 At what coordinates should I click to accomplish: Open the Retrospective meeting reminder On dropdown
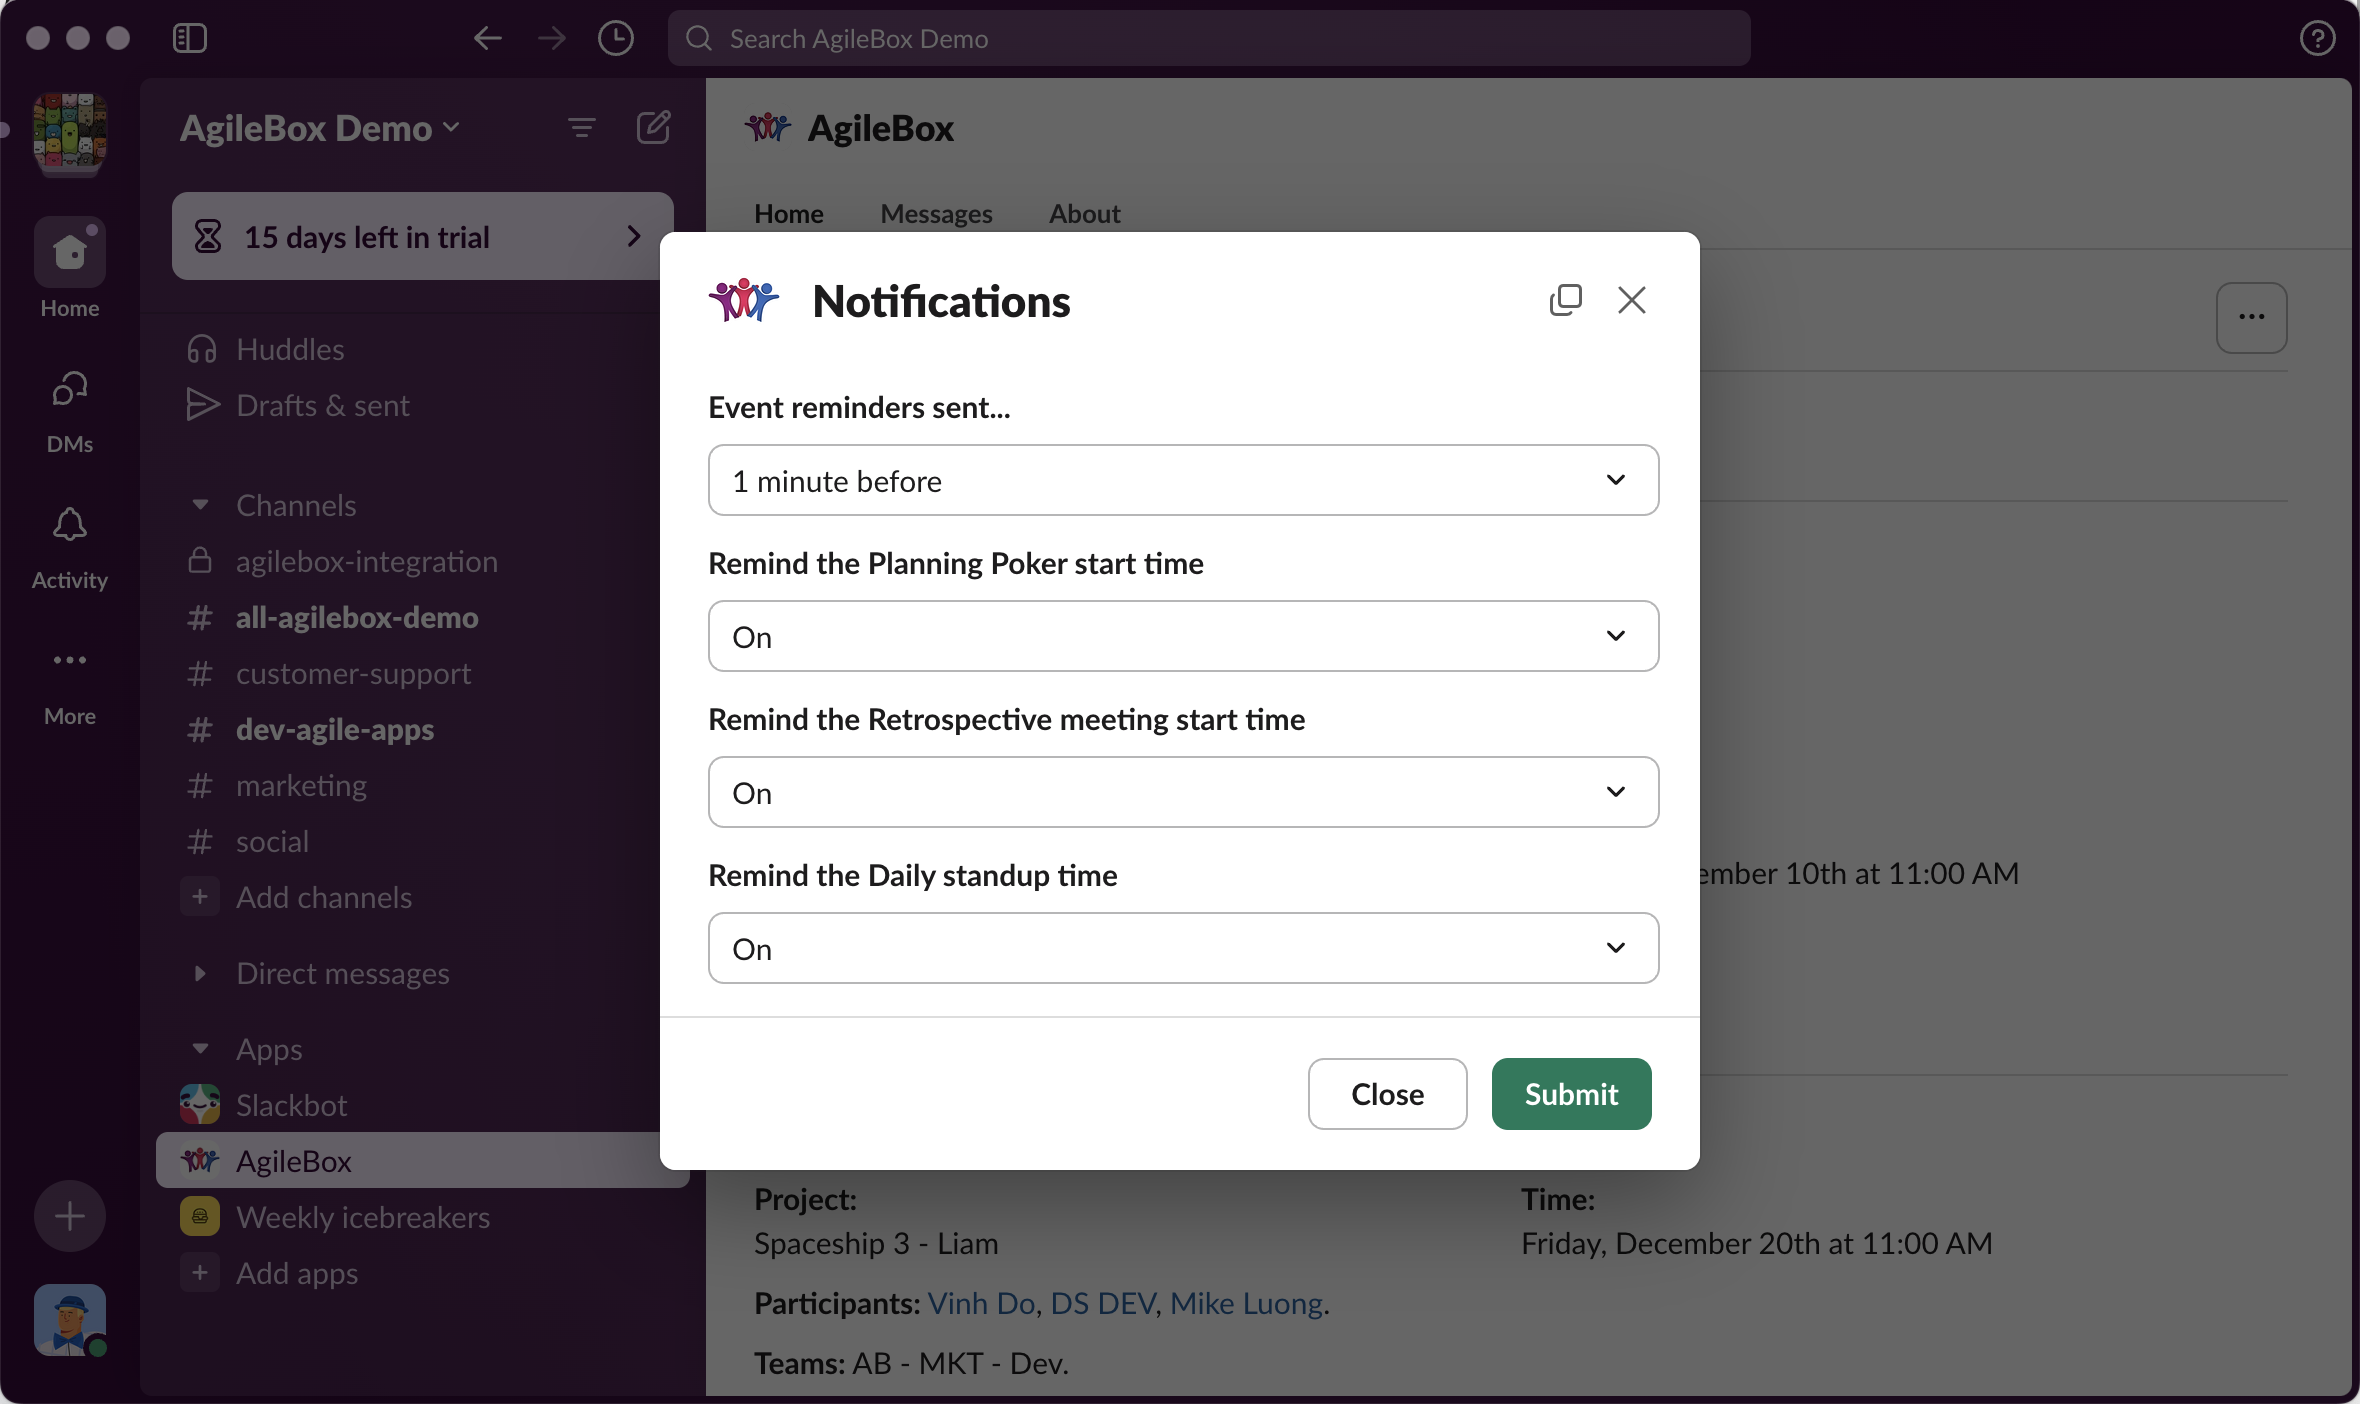point(1183,792)
